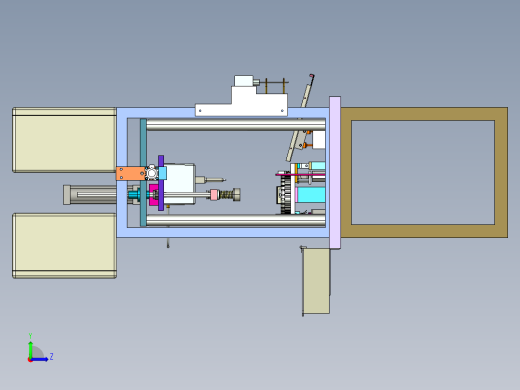
Task: Select the large cyan block near the gear
Action: (310, 195)
